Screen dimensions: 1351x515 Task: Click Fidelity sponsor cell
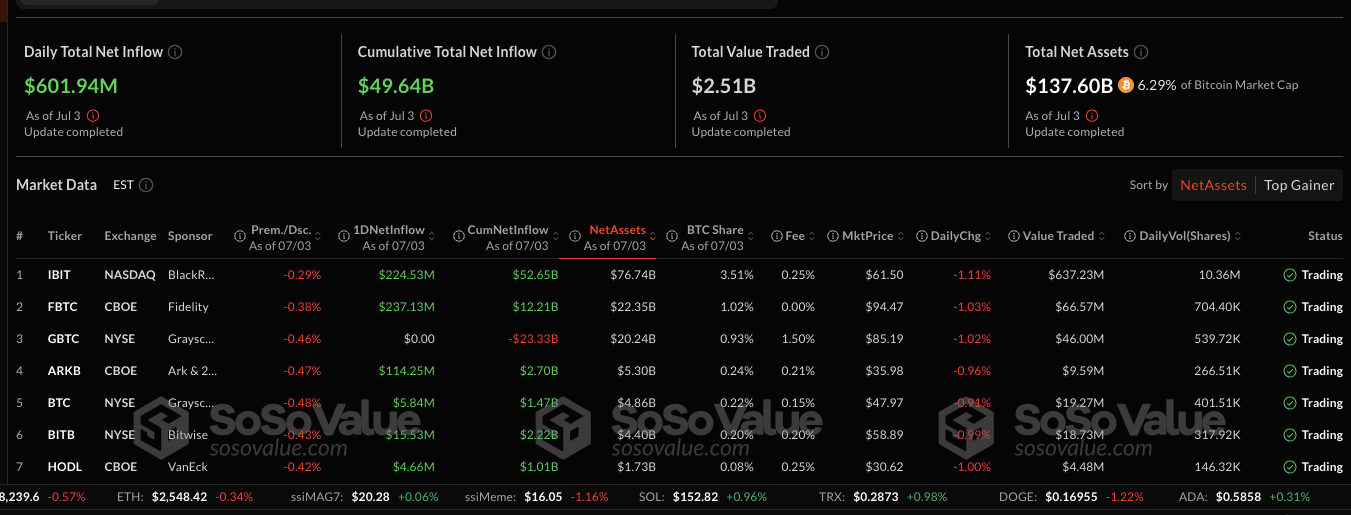click(x=188, y=307)
